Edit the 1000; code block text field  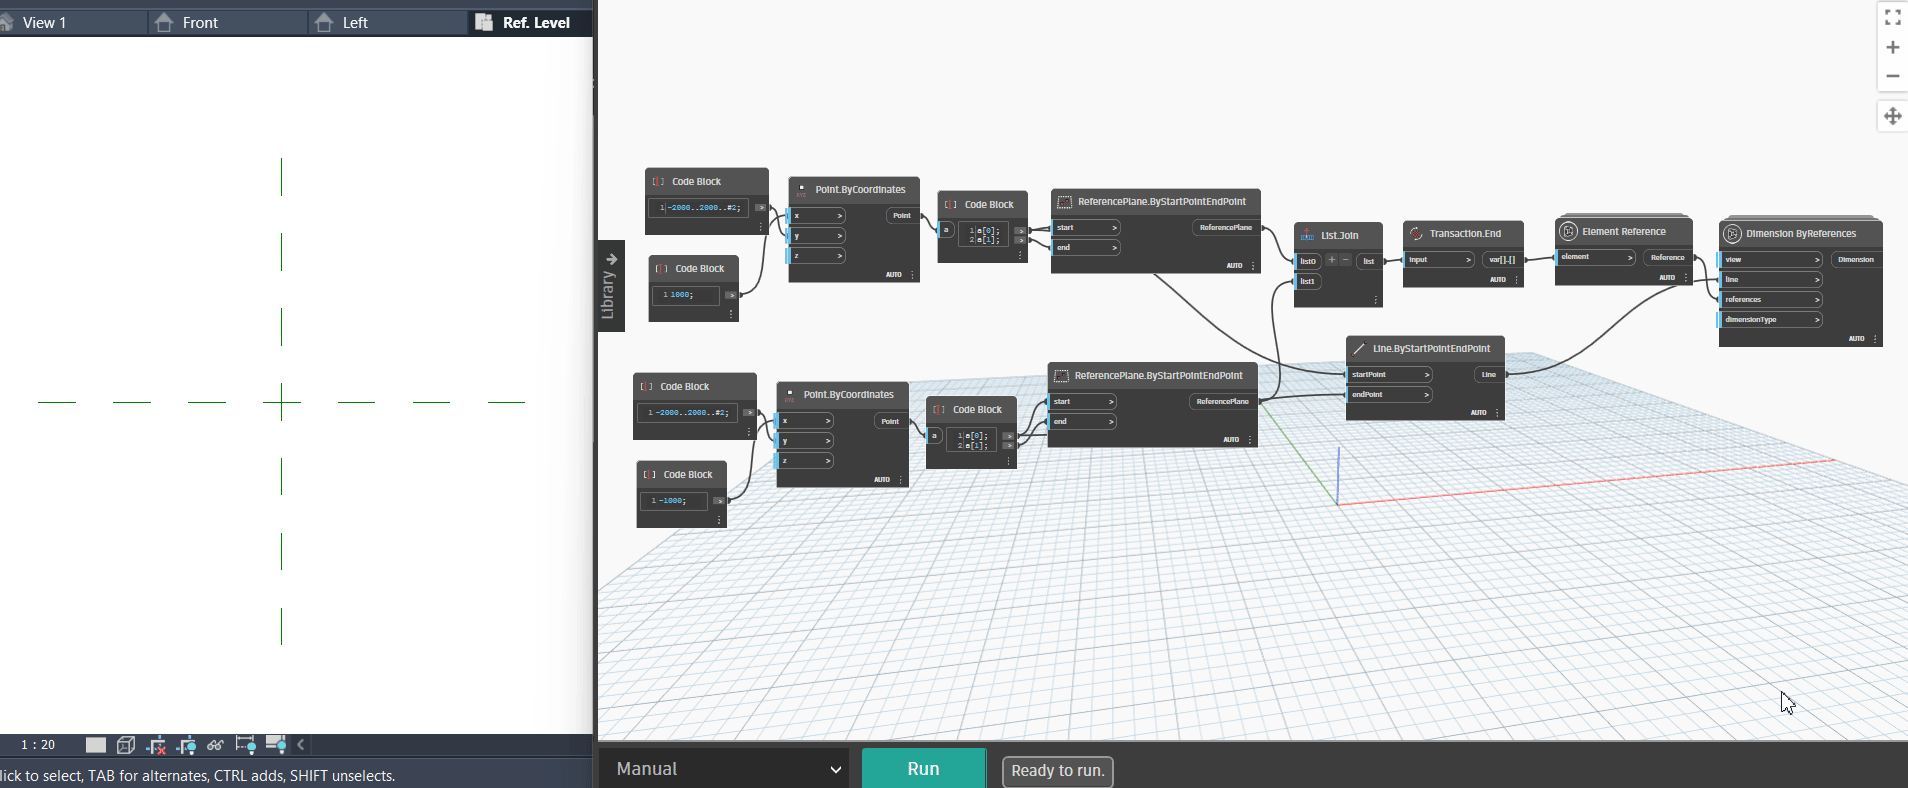pyautogui.click(x=687, y=295)
